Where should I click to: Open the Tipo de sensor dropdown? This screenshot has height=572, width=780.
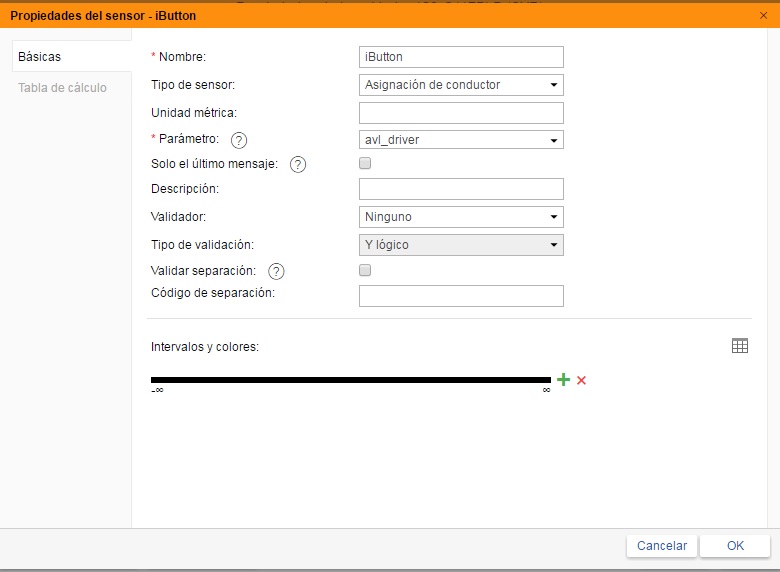click(x=460, y=85)
